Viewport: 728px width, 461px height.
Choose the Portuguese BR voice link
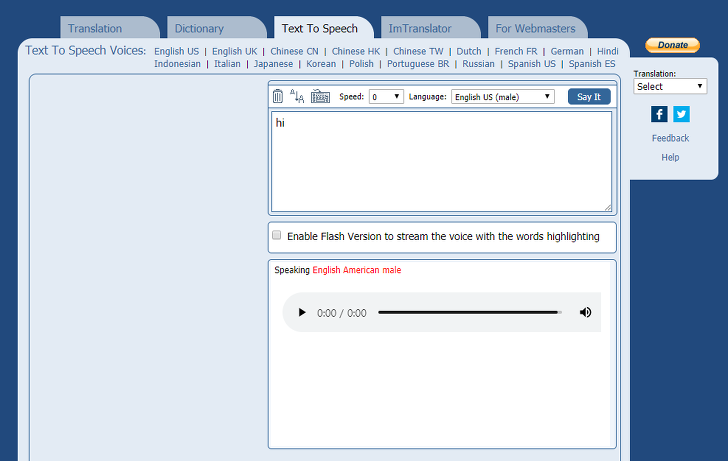click(418, 64)
